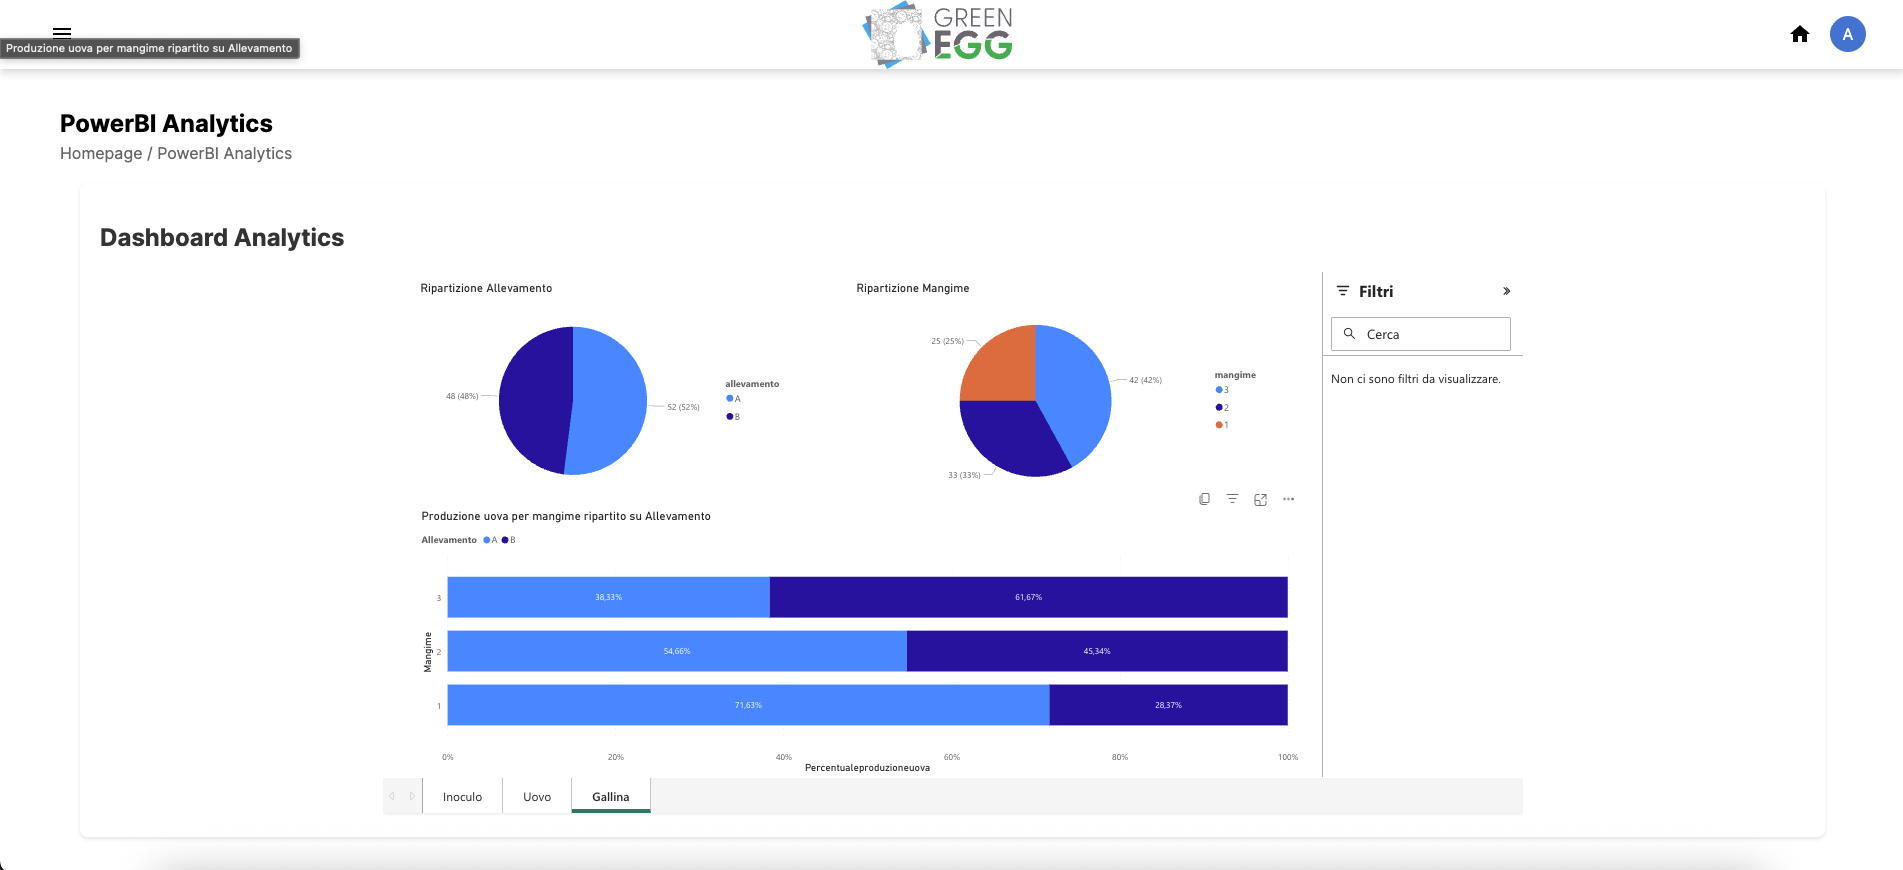Select the 71,63% bar segment
1903x870 pixels.
[x=748, y=705]
